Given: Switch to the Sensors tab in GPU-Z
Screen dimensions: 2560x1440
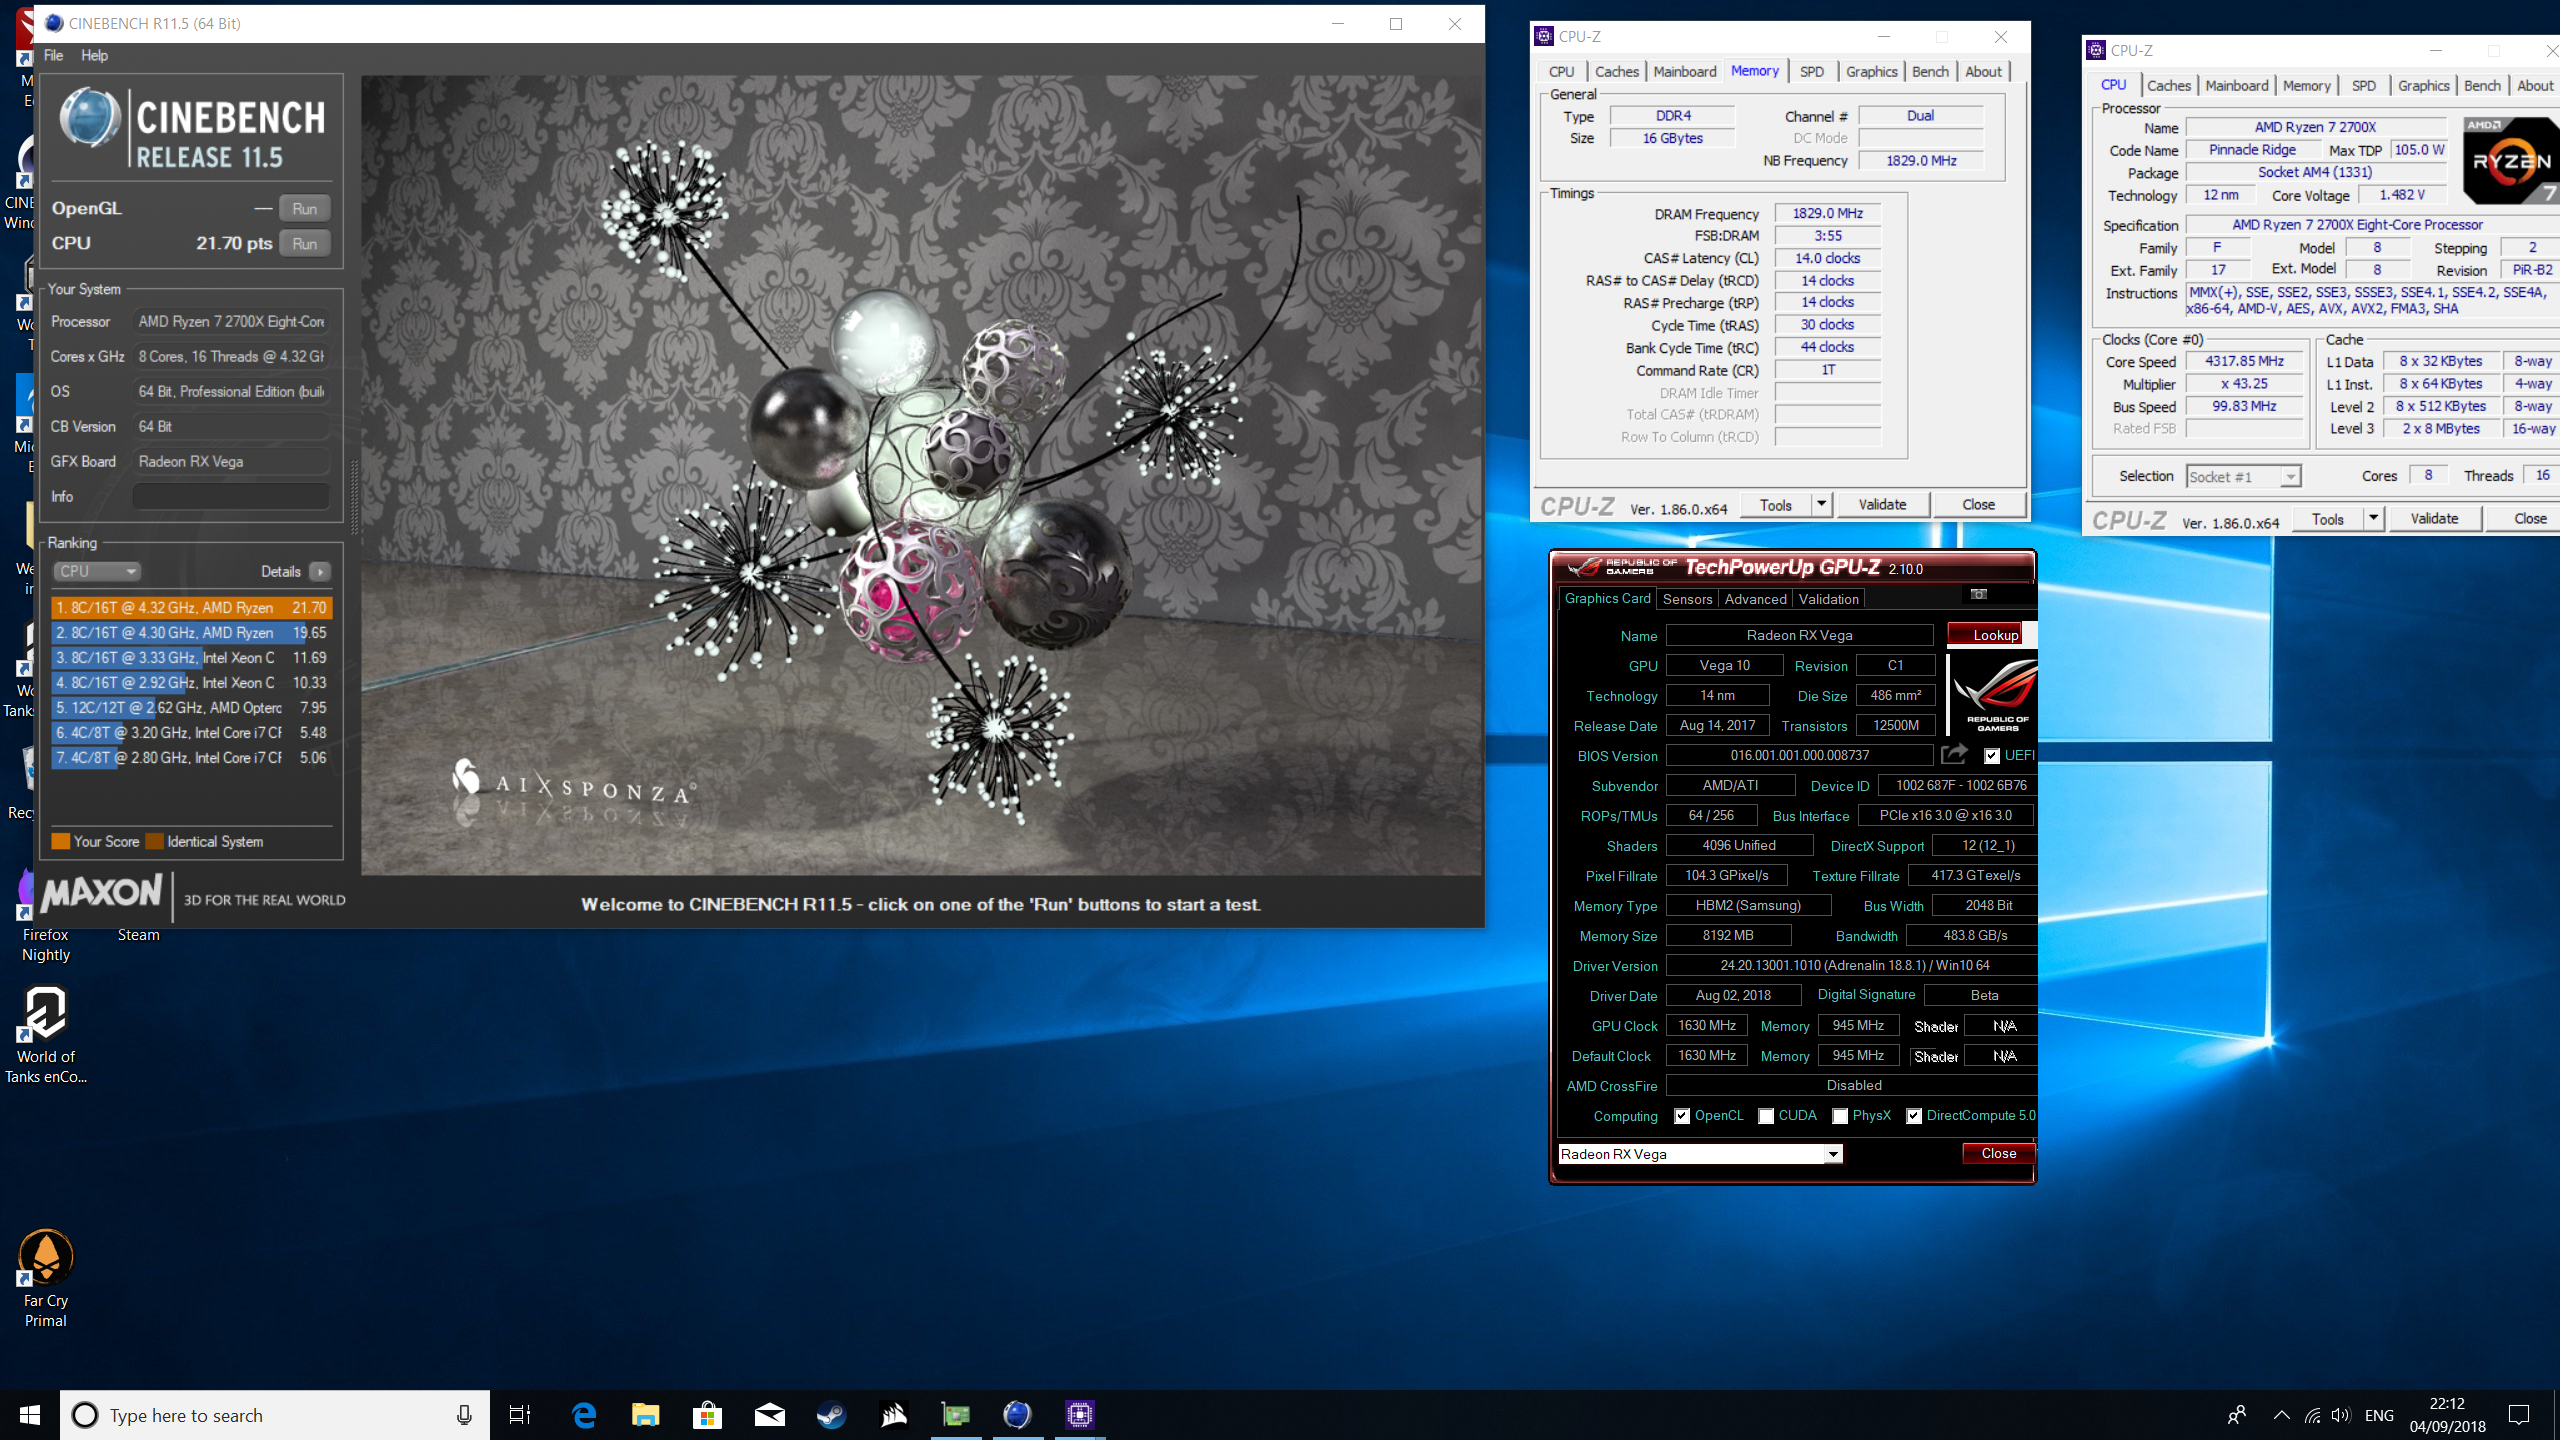Looking at the screenshot, I should coord(1687,599).
